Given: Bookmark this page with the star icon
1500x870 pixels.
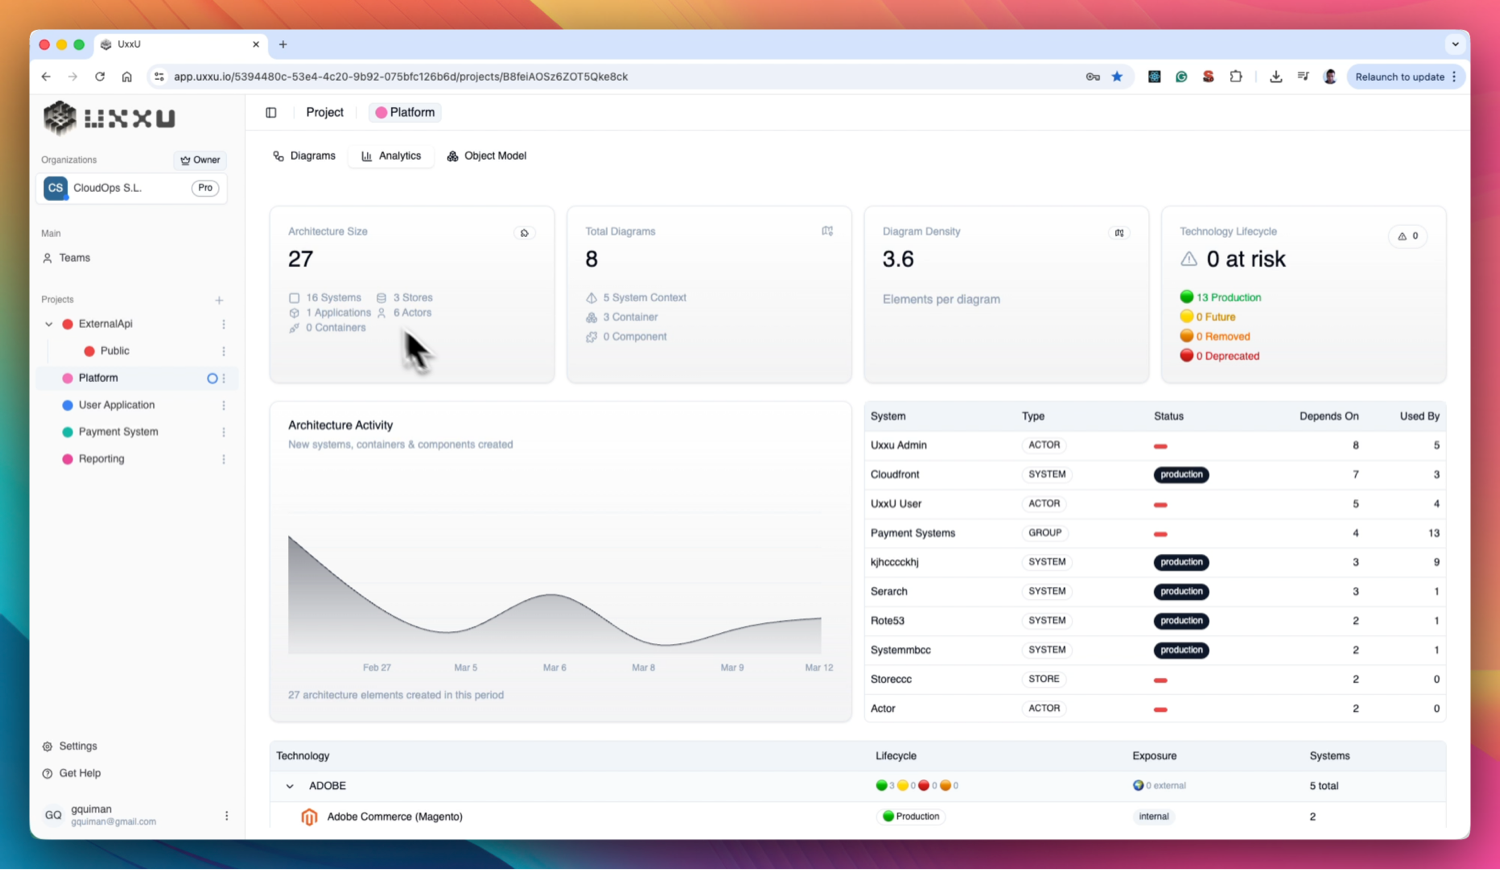Looking at the screenshot, I should [1117, 77].
